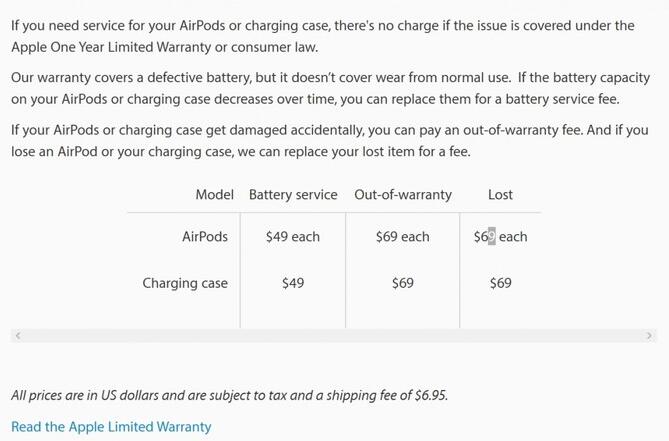
Task: Click the AirPods $69 each out-of-warranty cell
Action: 403,236
